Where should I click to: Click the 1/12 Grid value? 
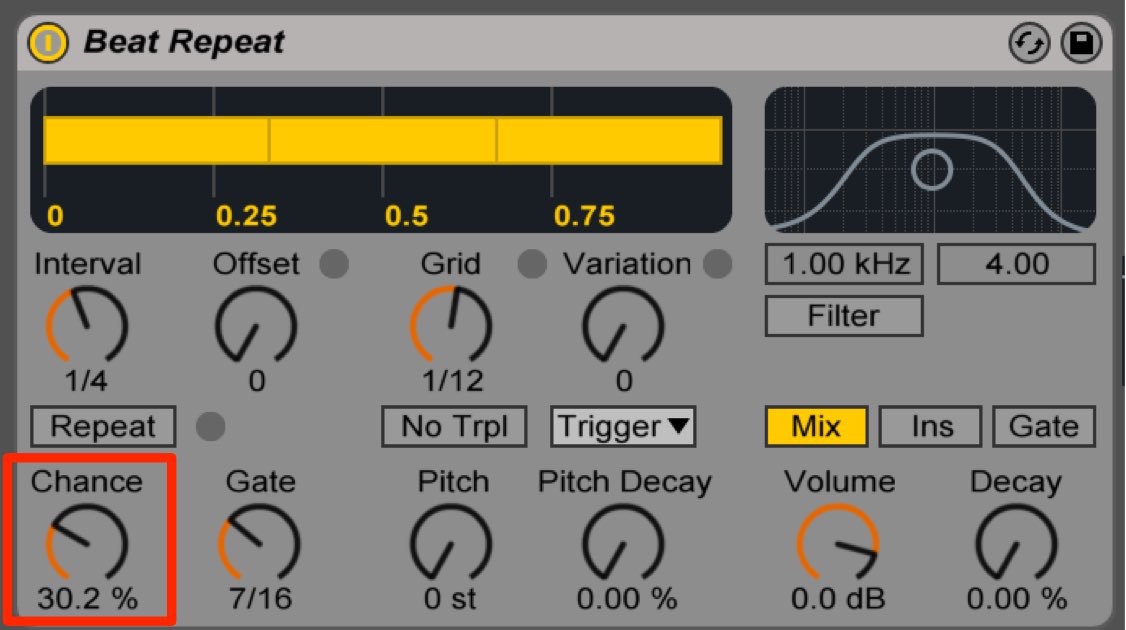click(x=452, y=380)
